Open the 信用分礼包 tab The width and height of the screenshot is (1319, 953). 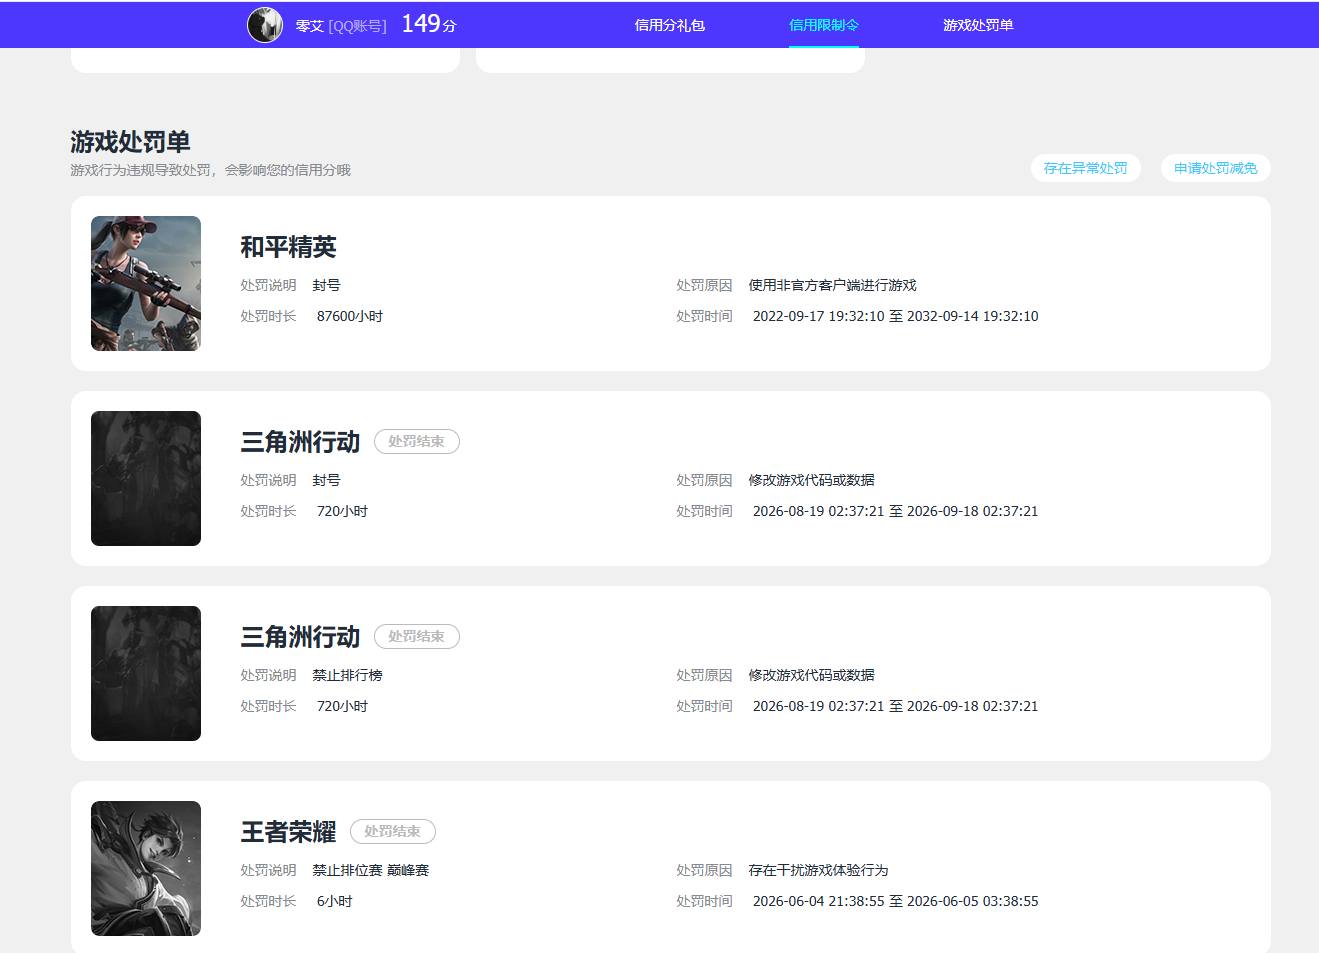tap(670, 25)
